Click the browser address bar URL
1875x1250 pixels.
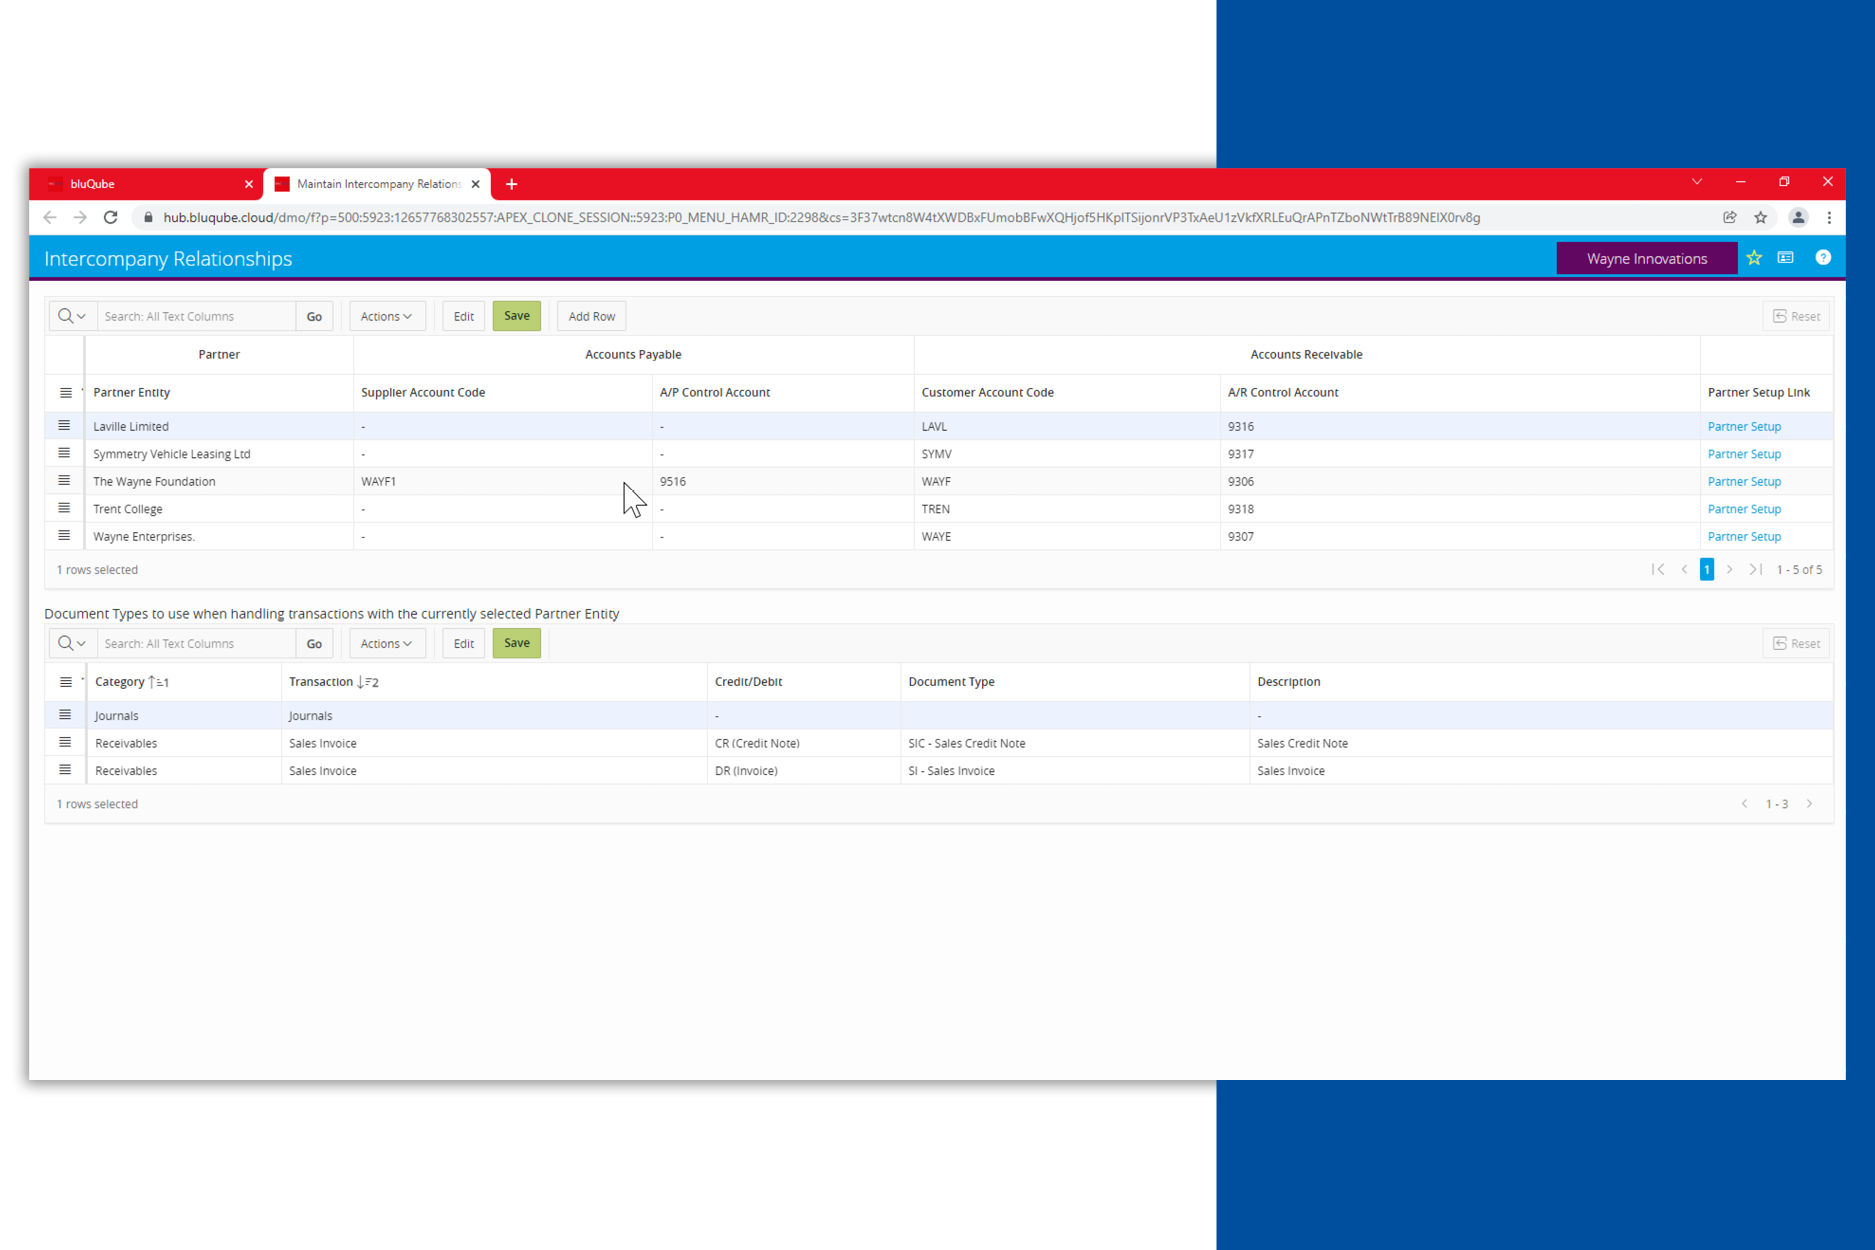[820, 217]
